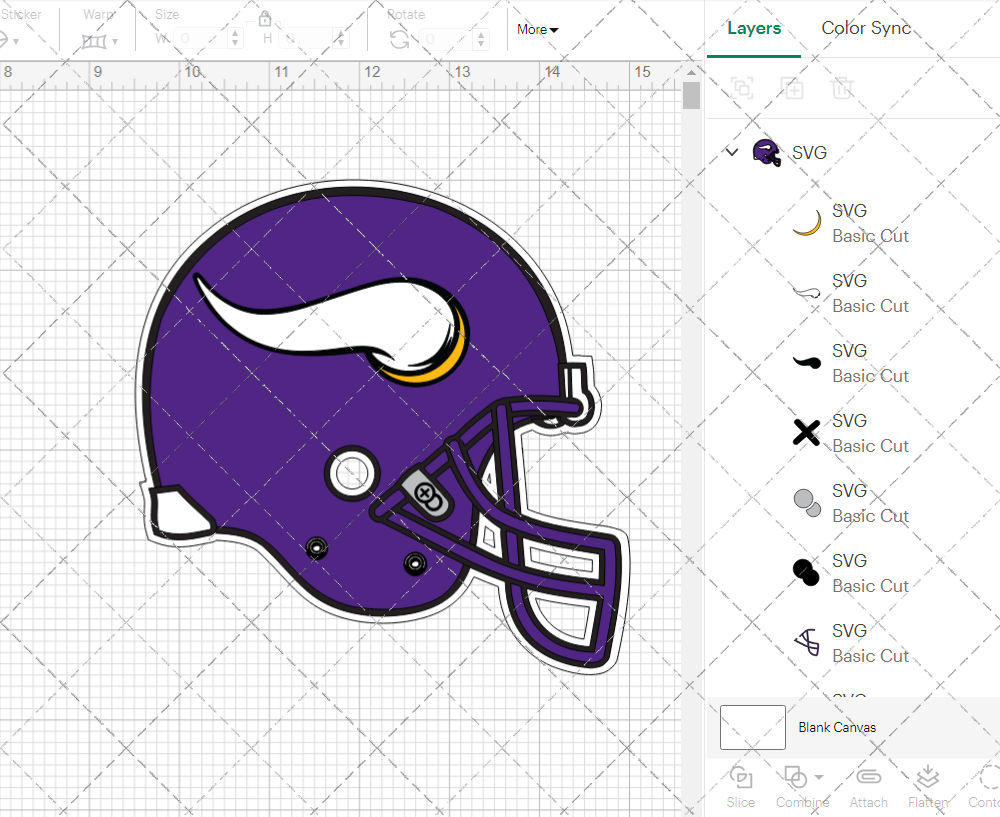1000x817 pixels.
Task: Increase the width stepper value
Action: click(x=235, y=34)
